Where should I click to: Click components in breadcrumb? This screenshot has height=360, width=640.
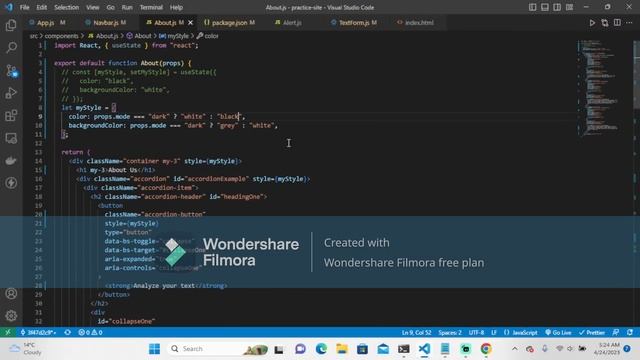tap(61, 36)
